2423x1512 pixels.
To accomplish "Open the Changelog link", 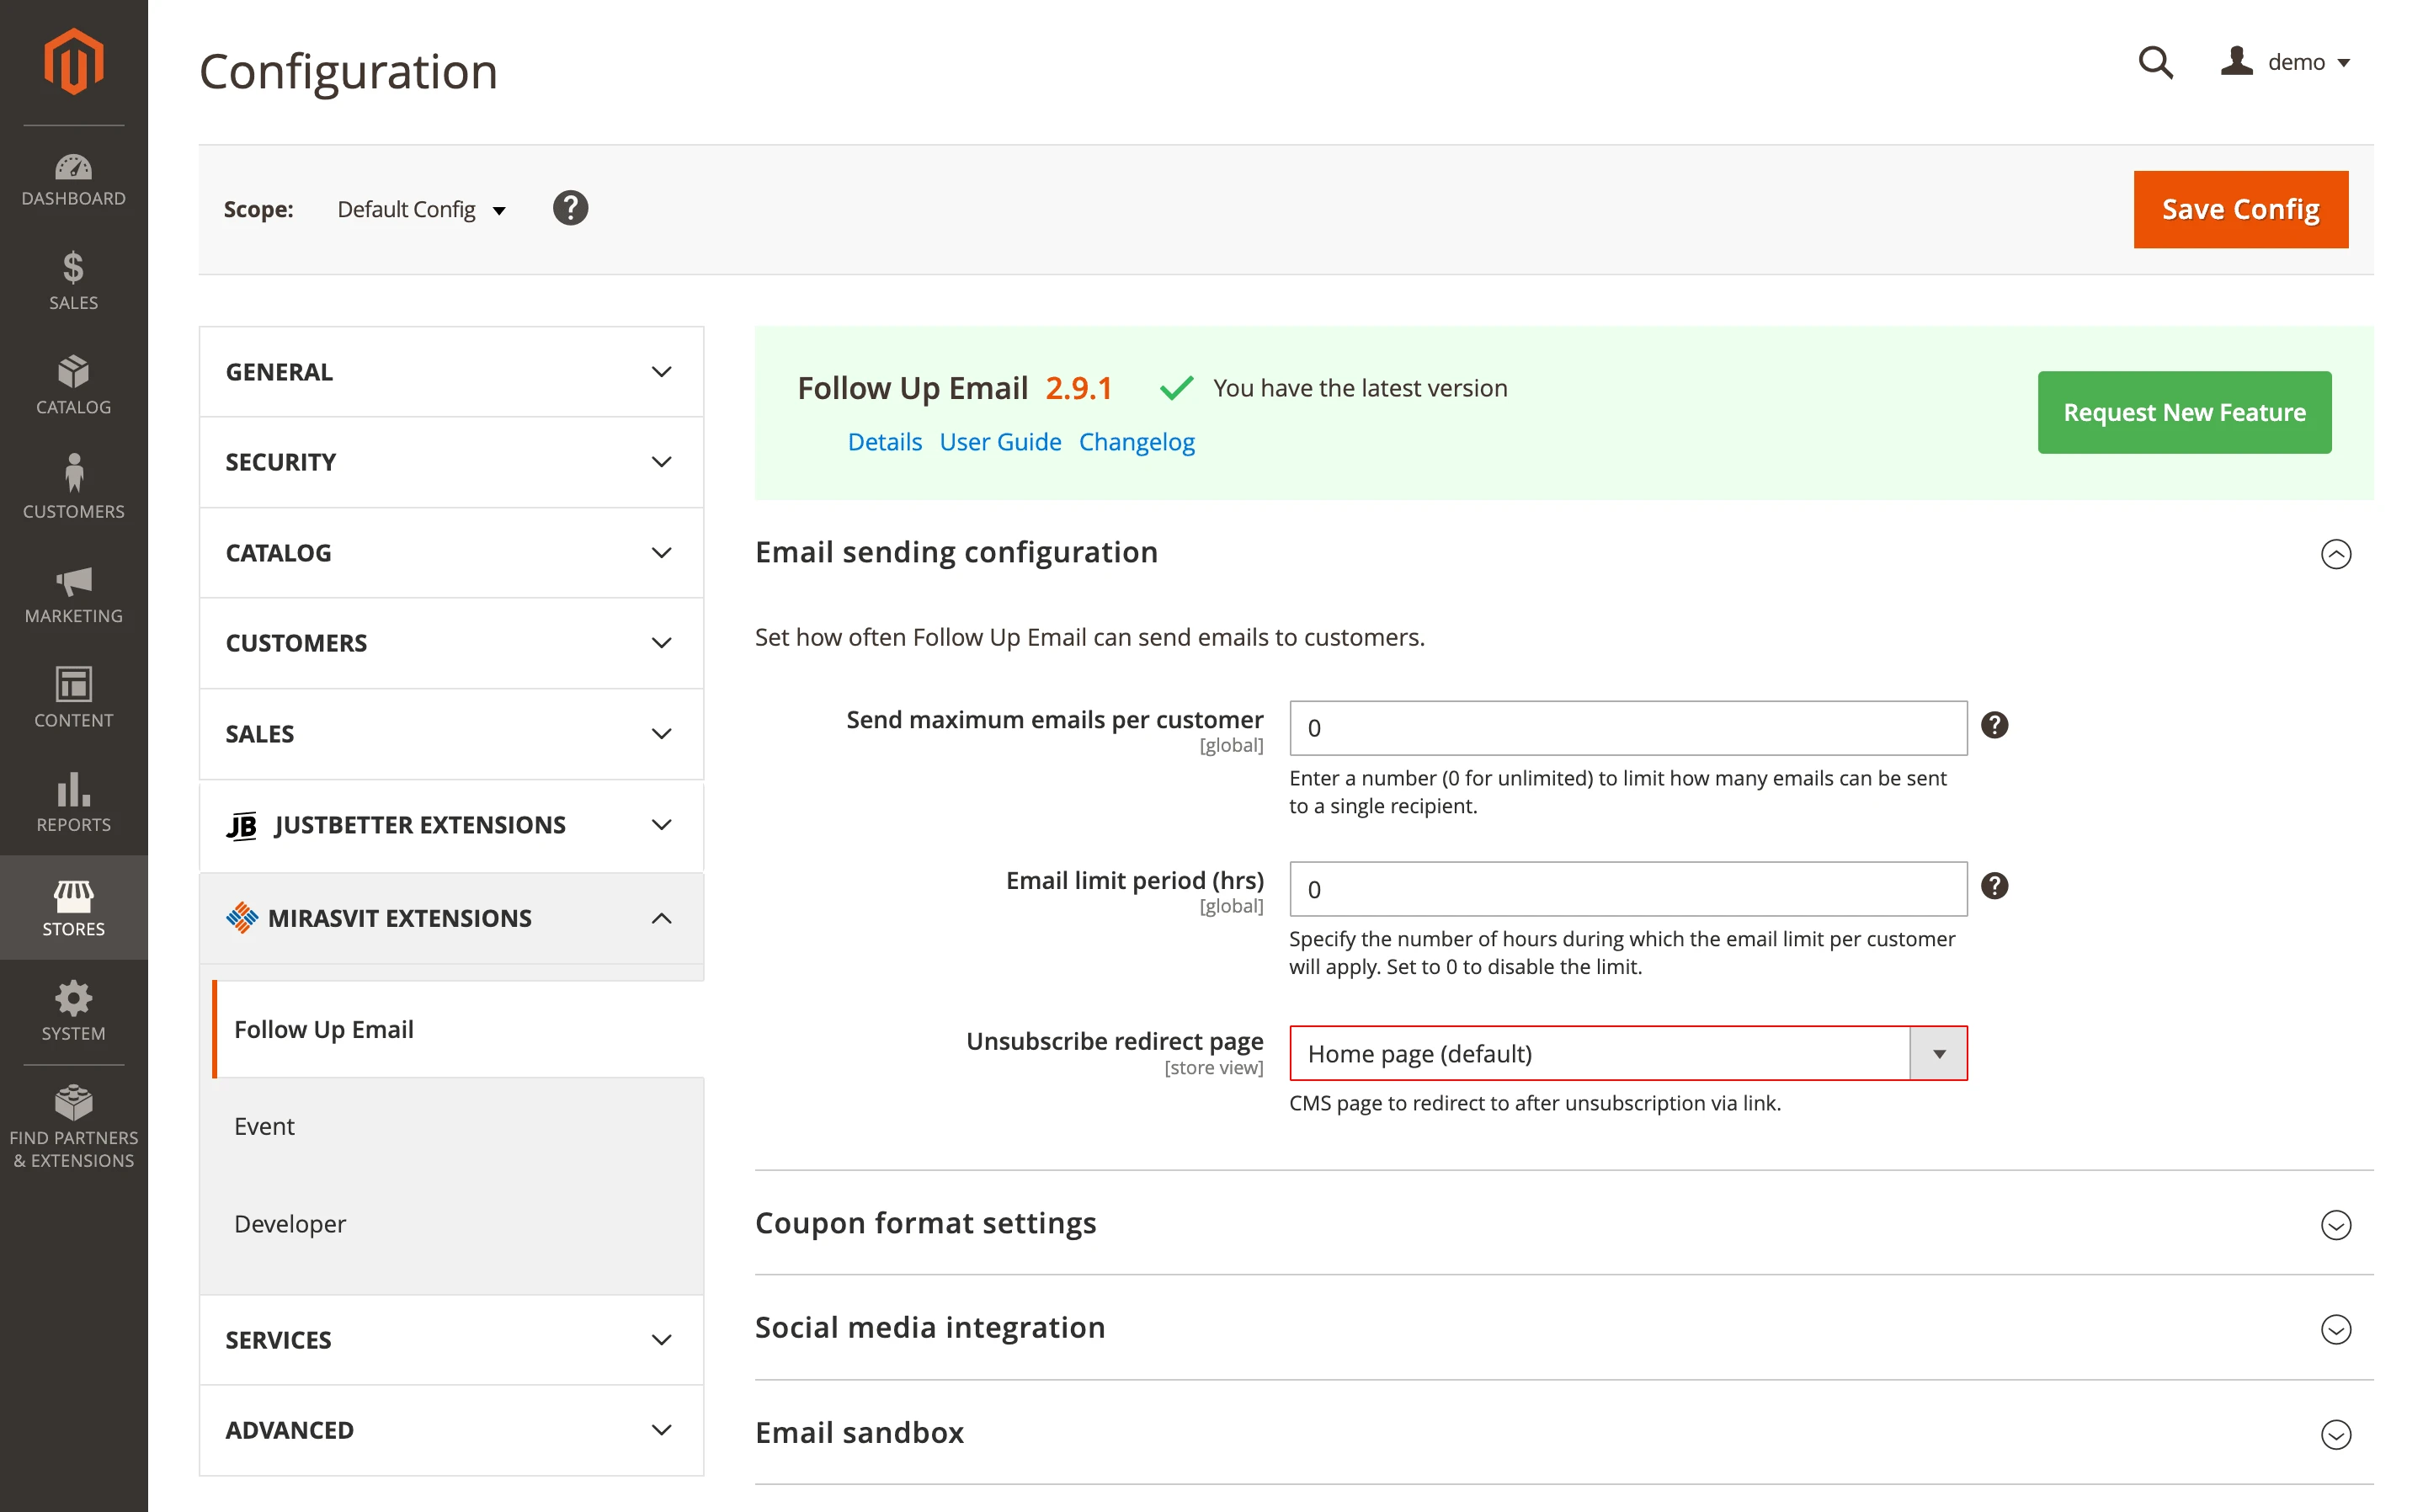I will point(1137,441).
